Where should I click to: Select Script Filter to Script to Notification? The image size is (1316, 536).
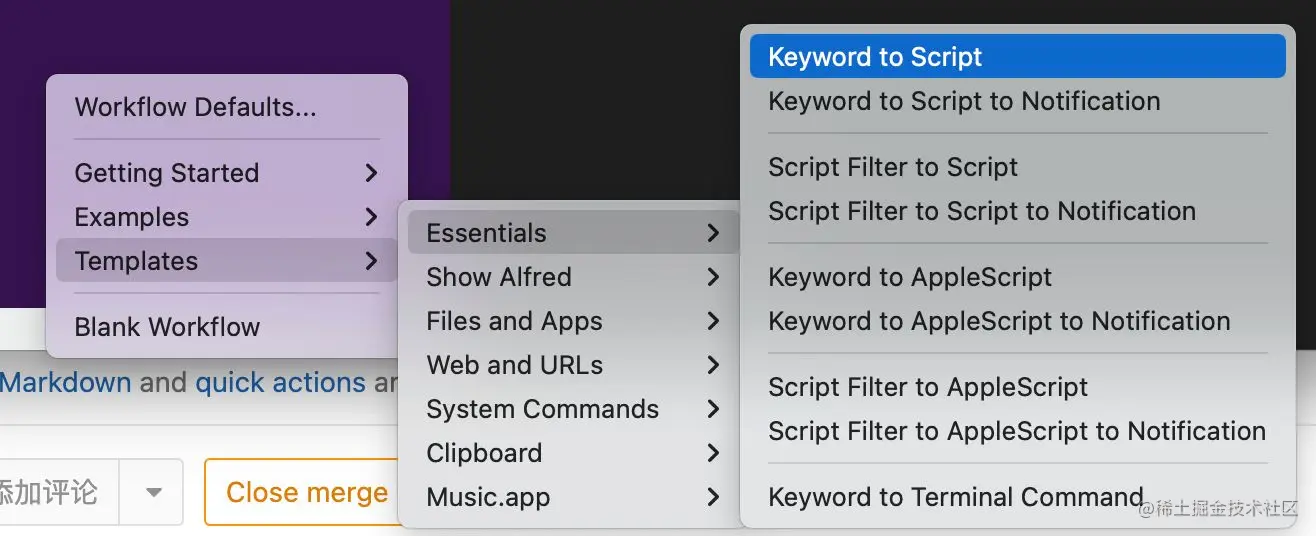point(981,211)
